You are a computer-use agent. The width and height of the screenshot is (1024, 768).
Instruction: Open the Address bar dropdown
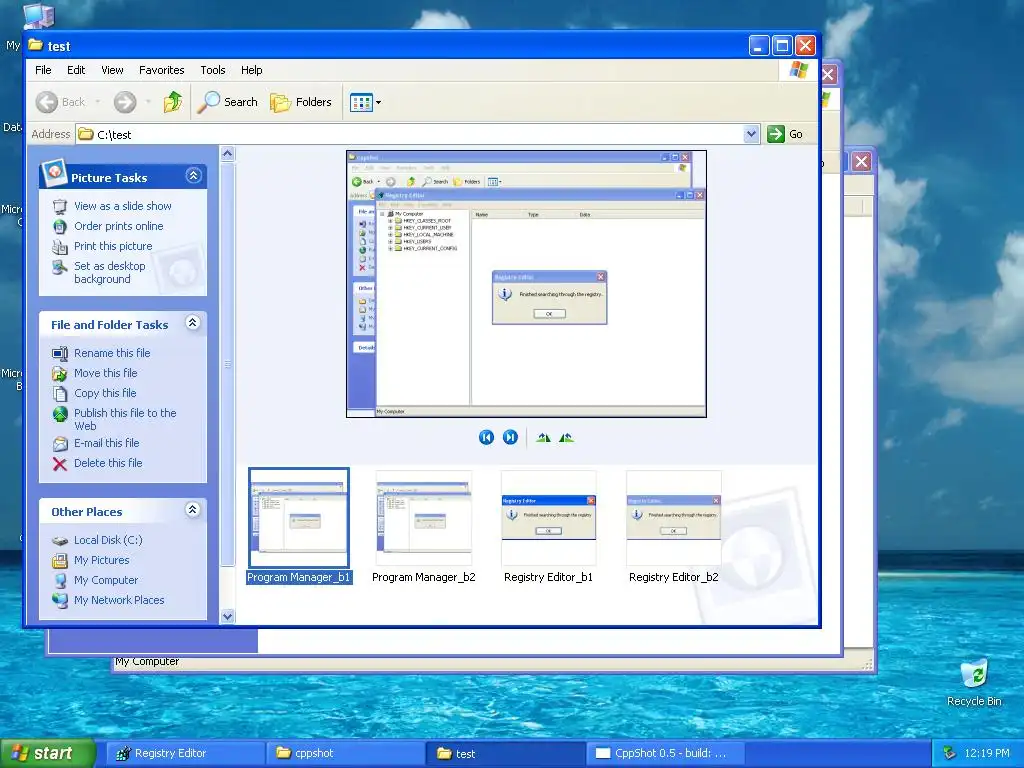click(x=751, y=134)
